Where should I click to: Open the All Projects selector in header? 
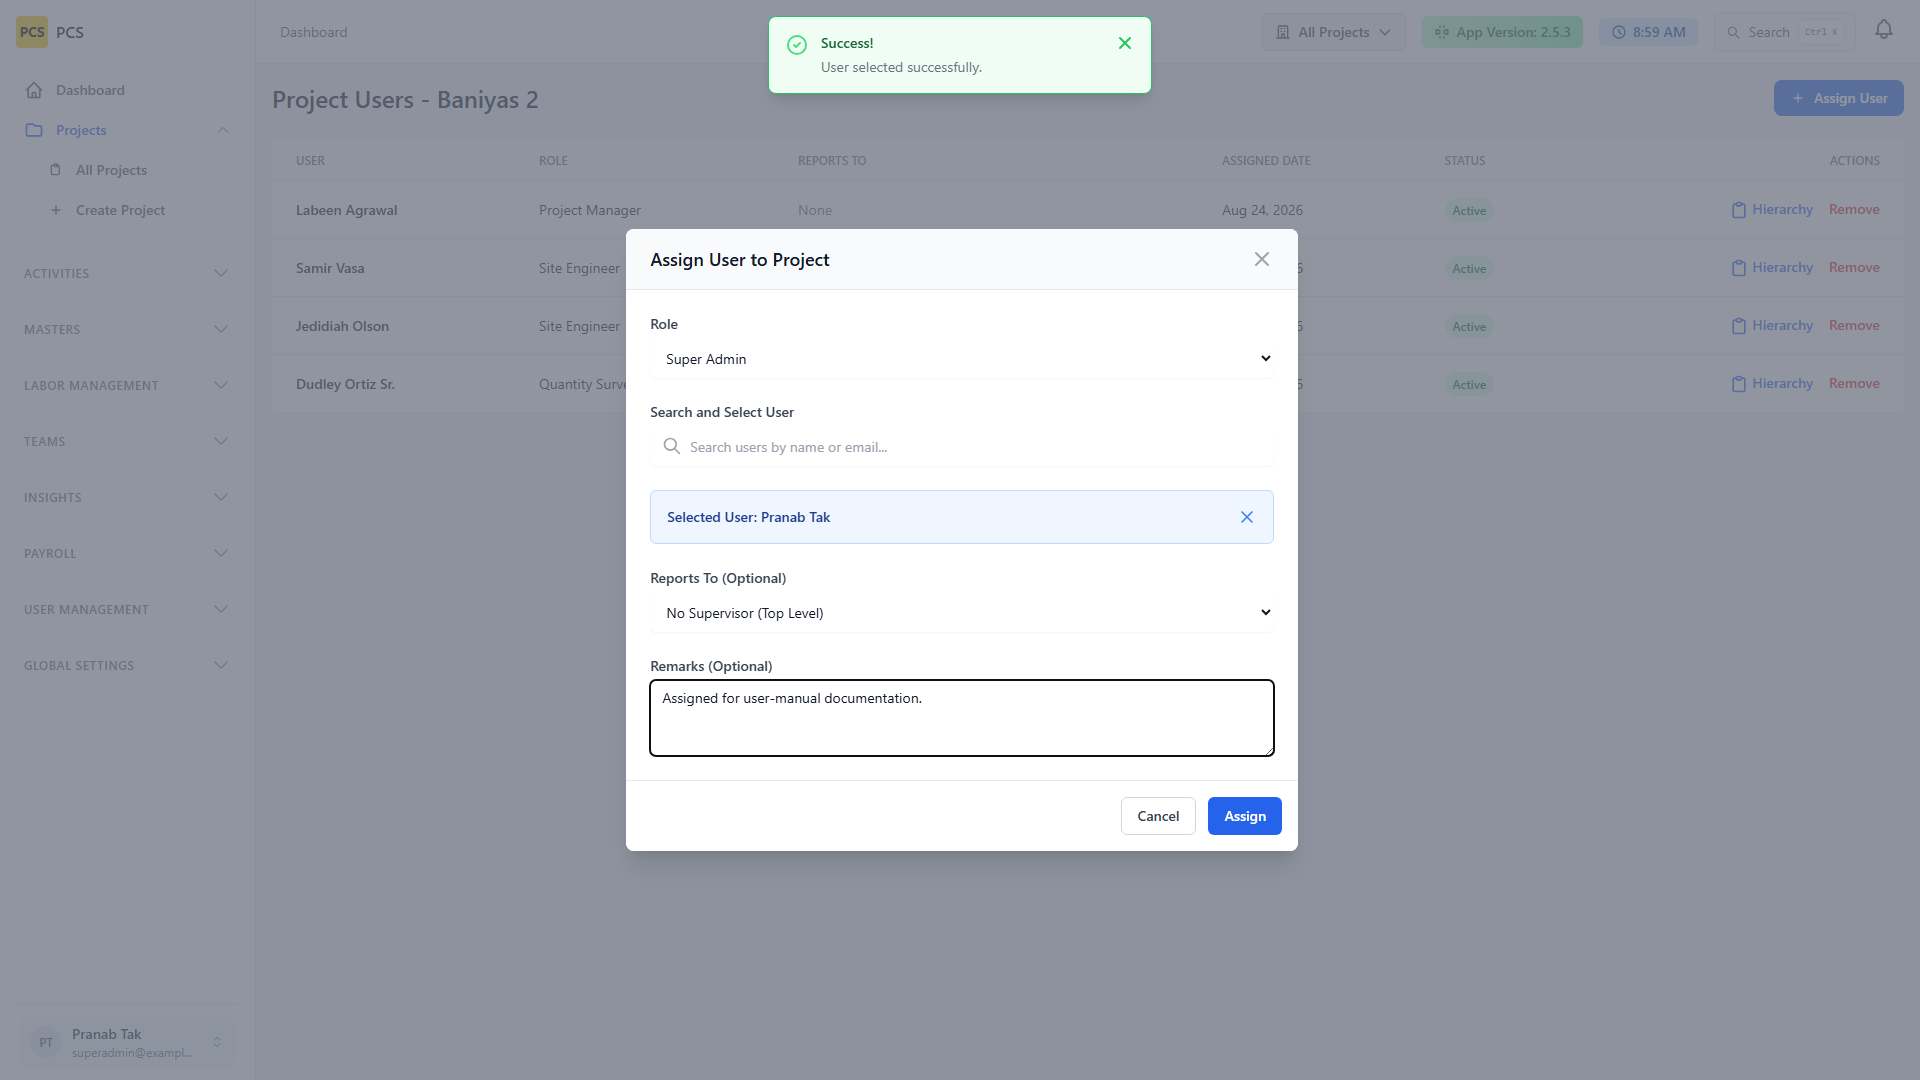tap(1334, 32)
